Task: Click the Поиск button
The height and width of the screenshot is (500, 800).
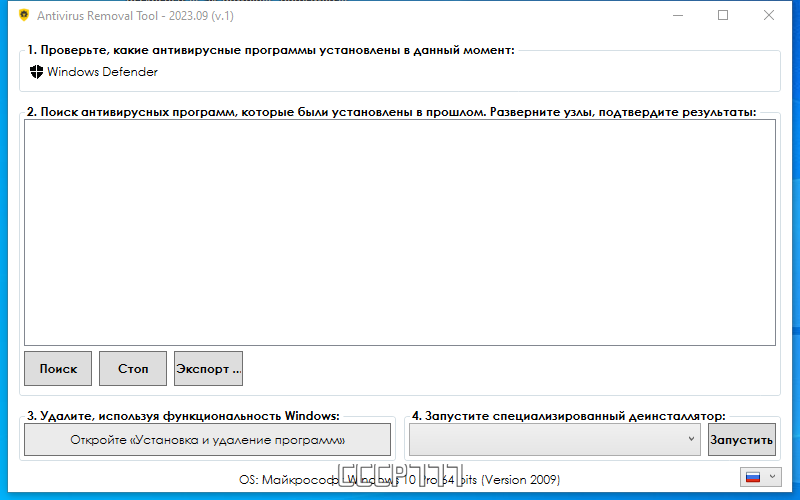Action: pyautogui.click(x=58, y=368)
